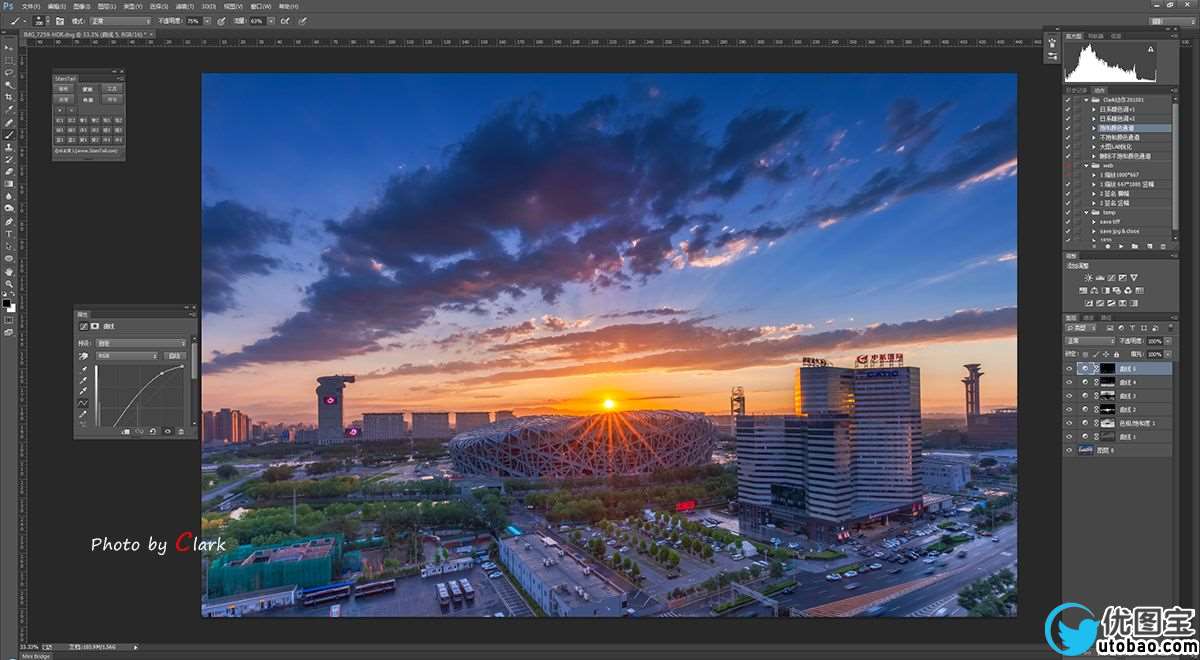The image size is (1200, 660).
Task: Select the Clone Stamp tool
Action: (9, 147)
